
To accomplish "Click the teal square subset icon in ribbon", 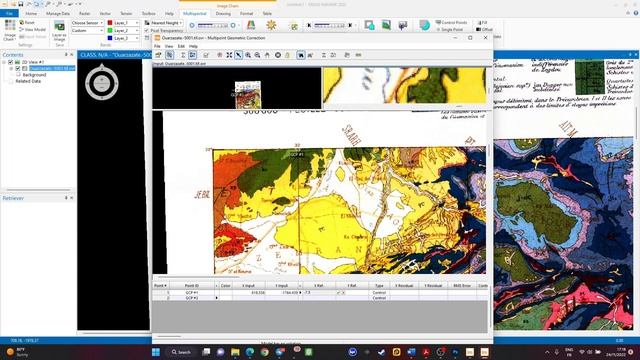I will 369,25.
